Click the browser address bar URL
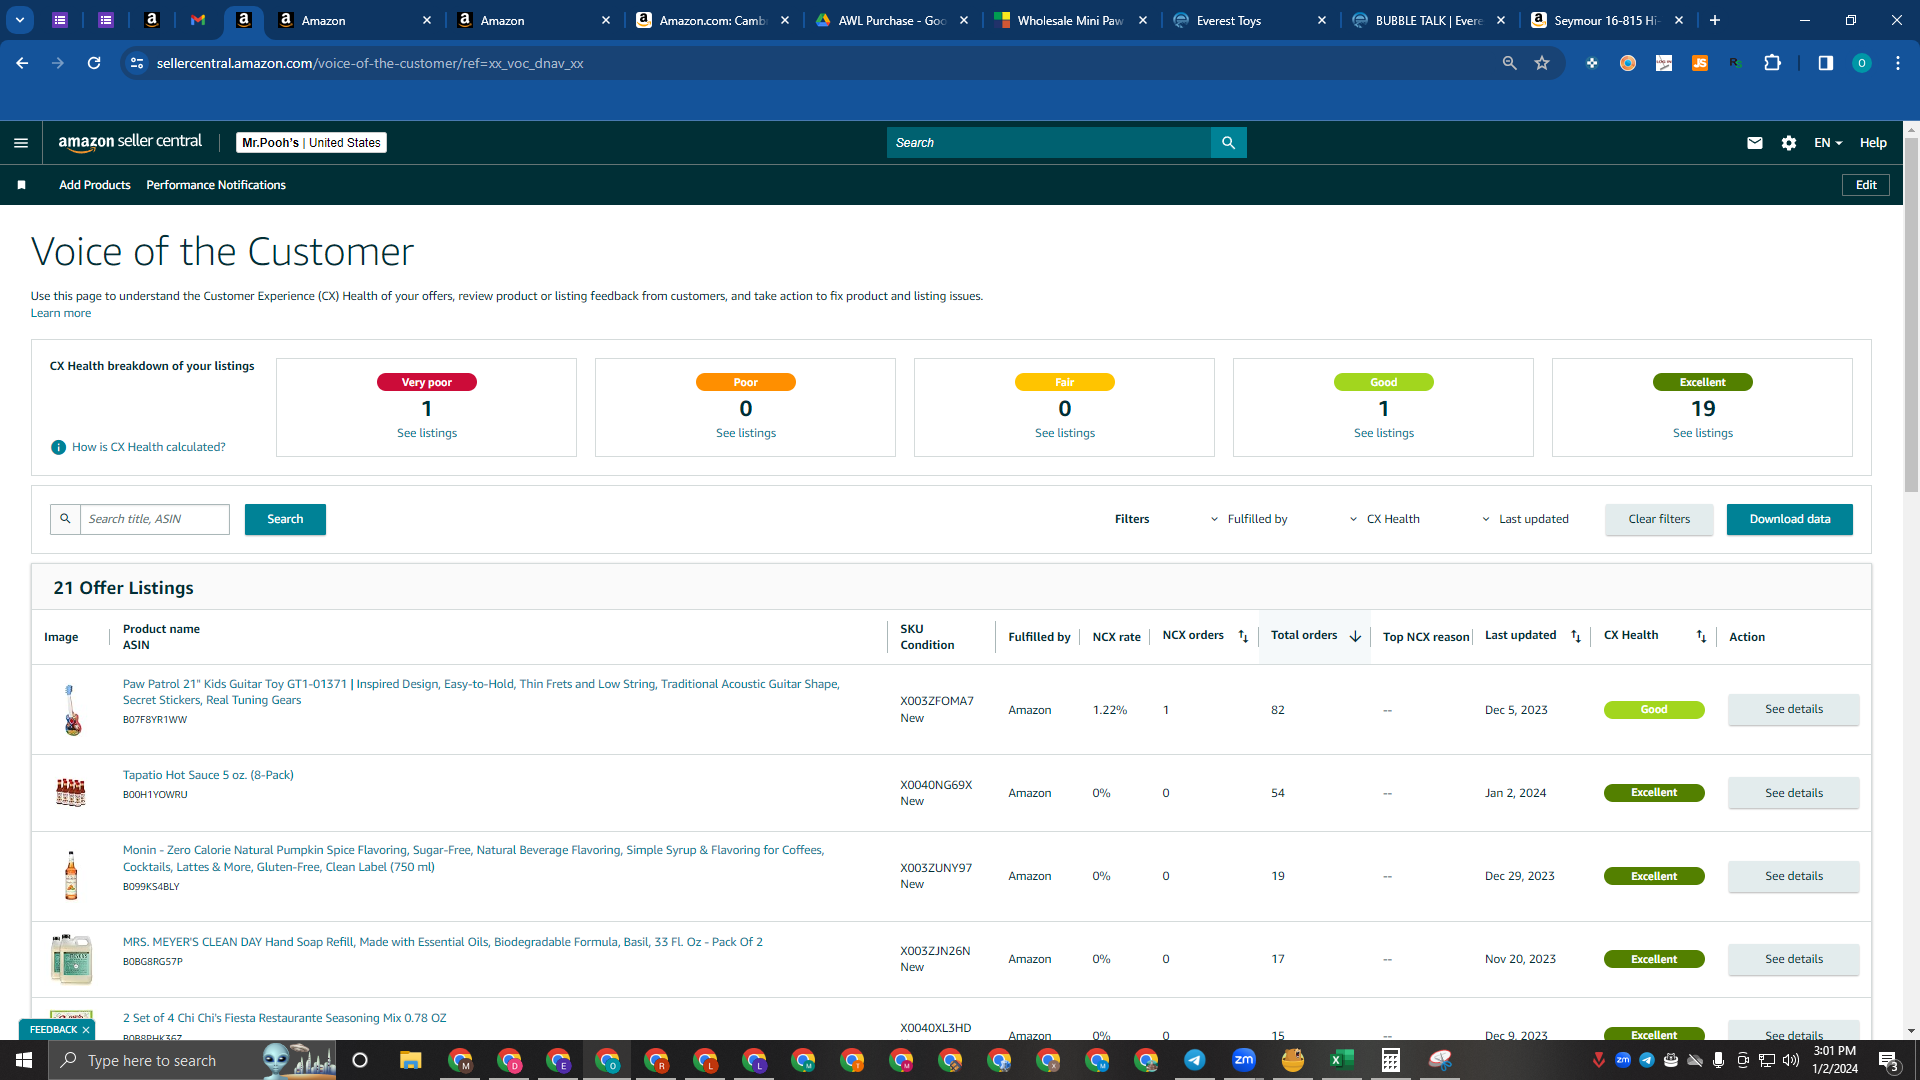 coord(370,63)
